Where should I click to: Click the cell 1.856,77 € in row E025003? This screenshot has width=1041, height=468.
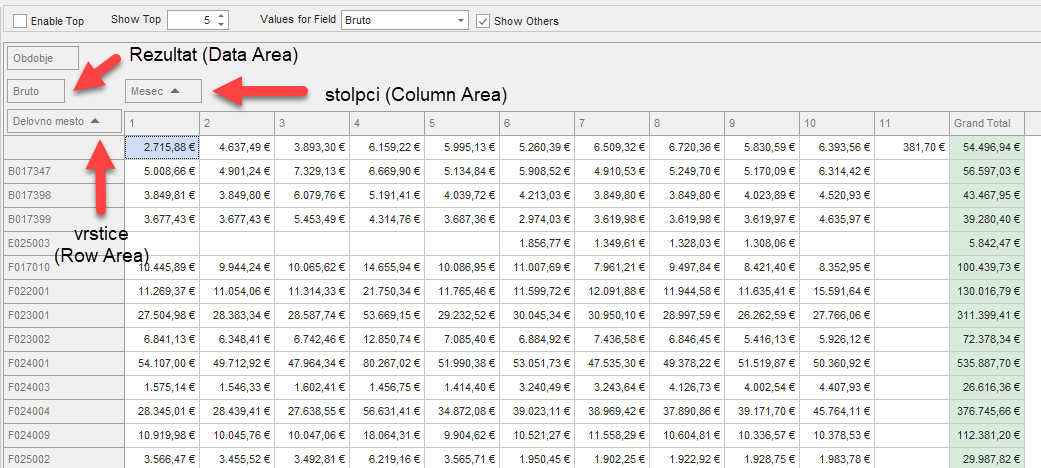coord(536,243)
